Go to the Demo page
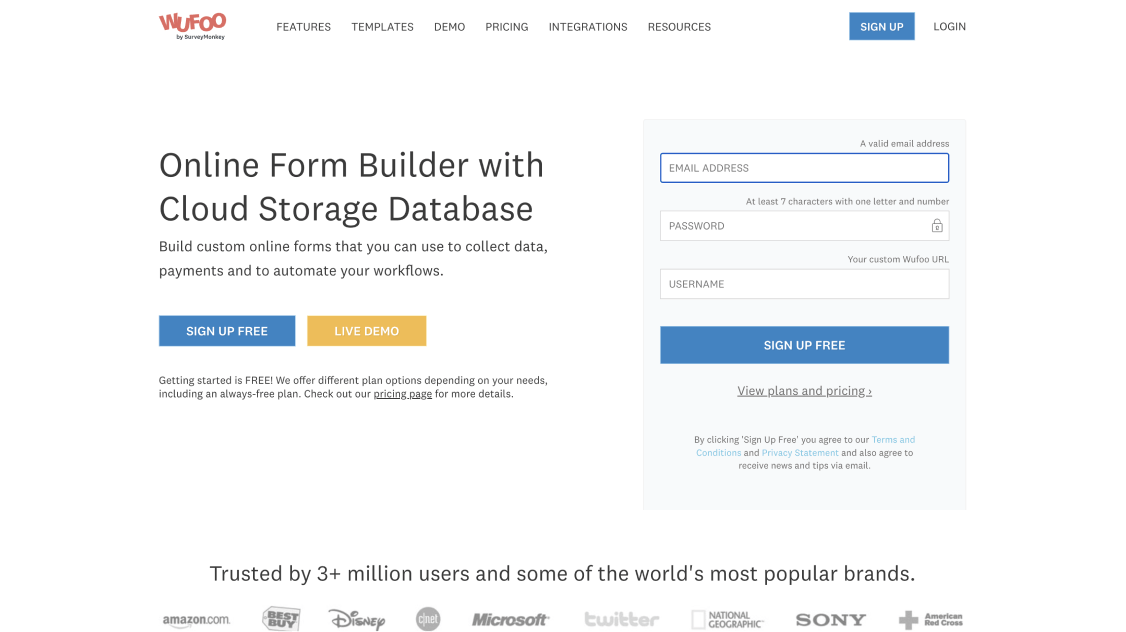The height and width of the screenshot is (632, 1126). tap(450, 27)
